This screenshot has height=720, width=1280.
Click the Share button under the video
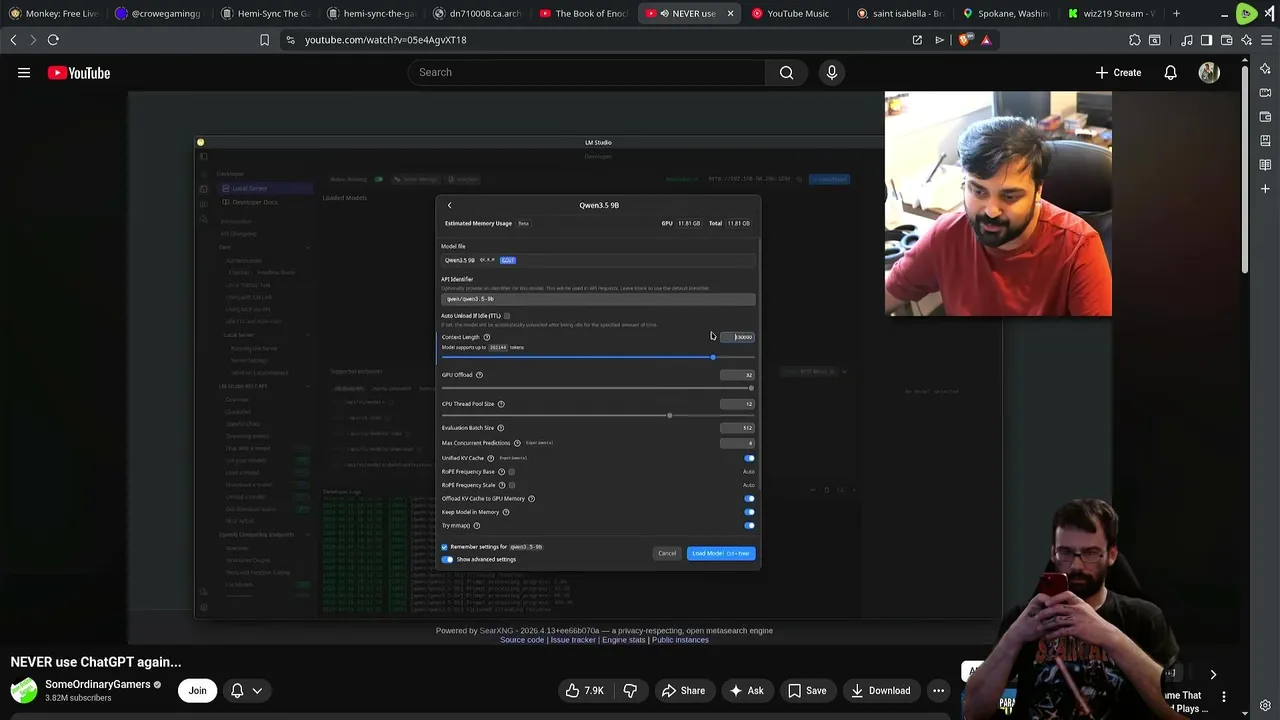pyautogui.click(x=683, y=690)
